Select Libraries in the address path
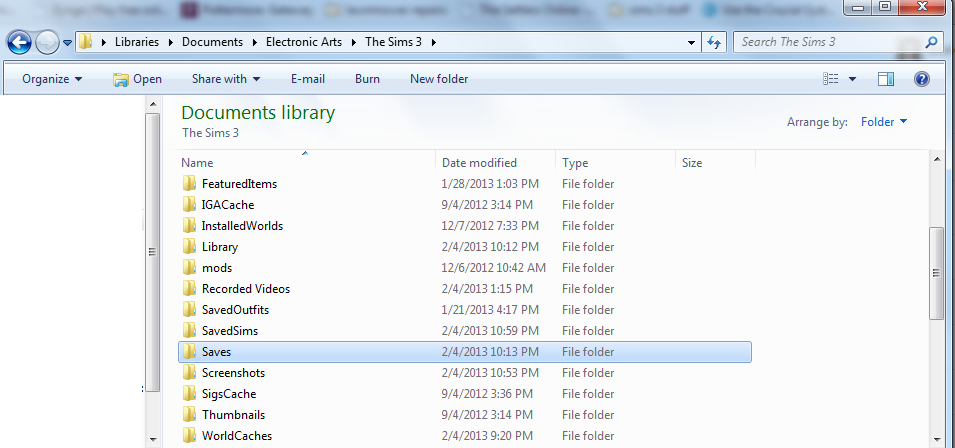 (137, 42)
